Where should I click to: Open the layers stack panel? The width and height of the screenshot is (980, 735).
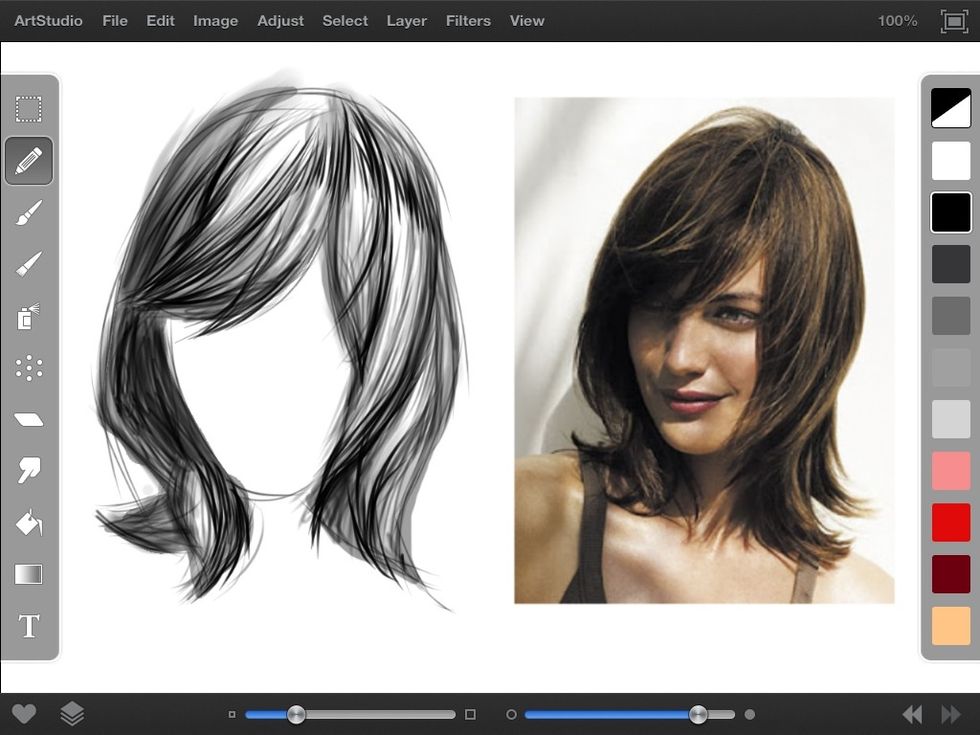pos(72,714)
